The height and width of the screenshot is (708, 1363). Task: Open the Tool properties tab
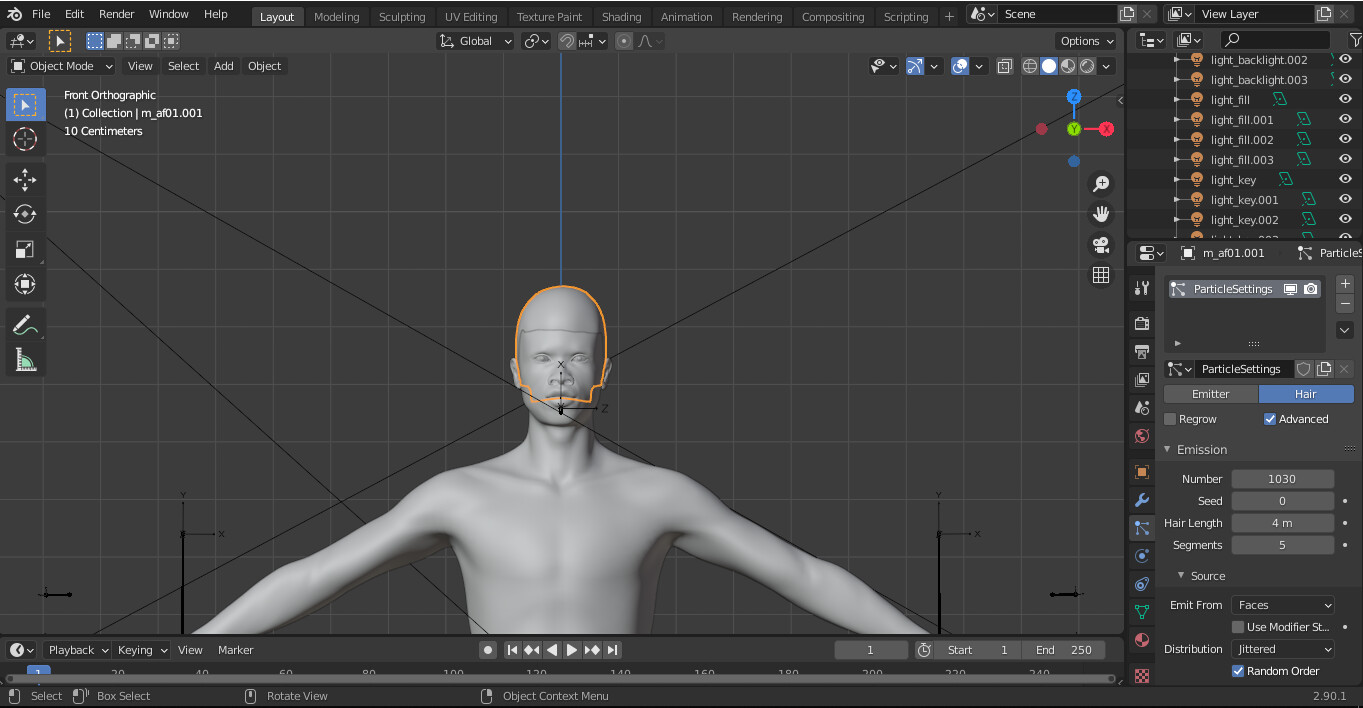tap(1142, 288)
